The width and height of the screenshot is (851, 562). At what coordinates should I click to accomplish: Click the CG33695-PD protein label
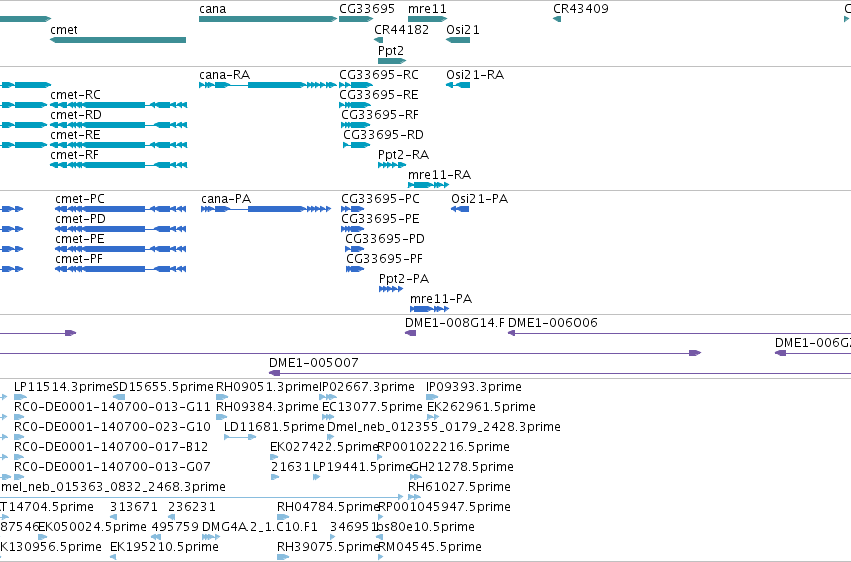point(385,239)
